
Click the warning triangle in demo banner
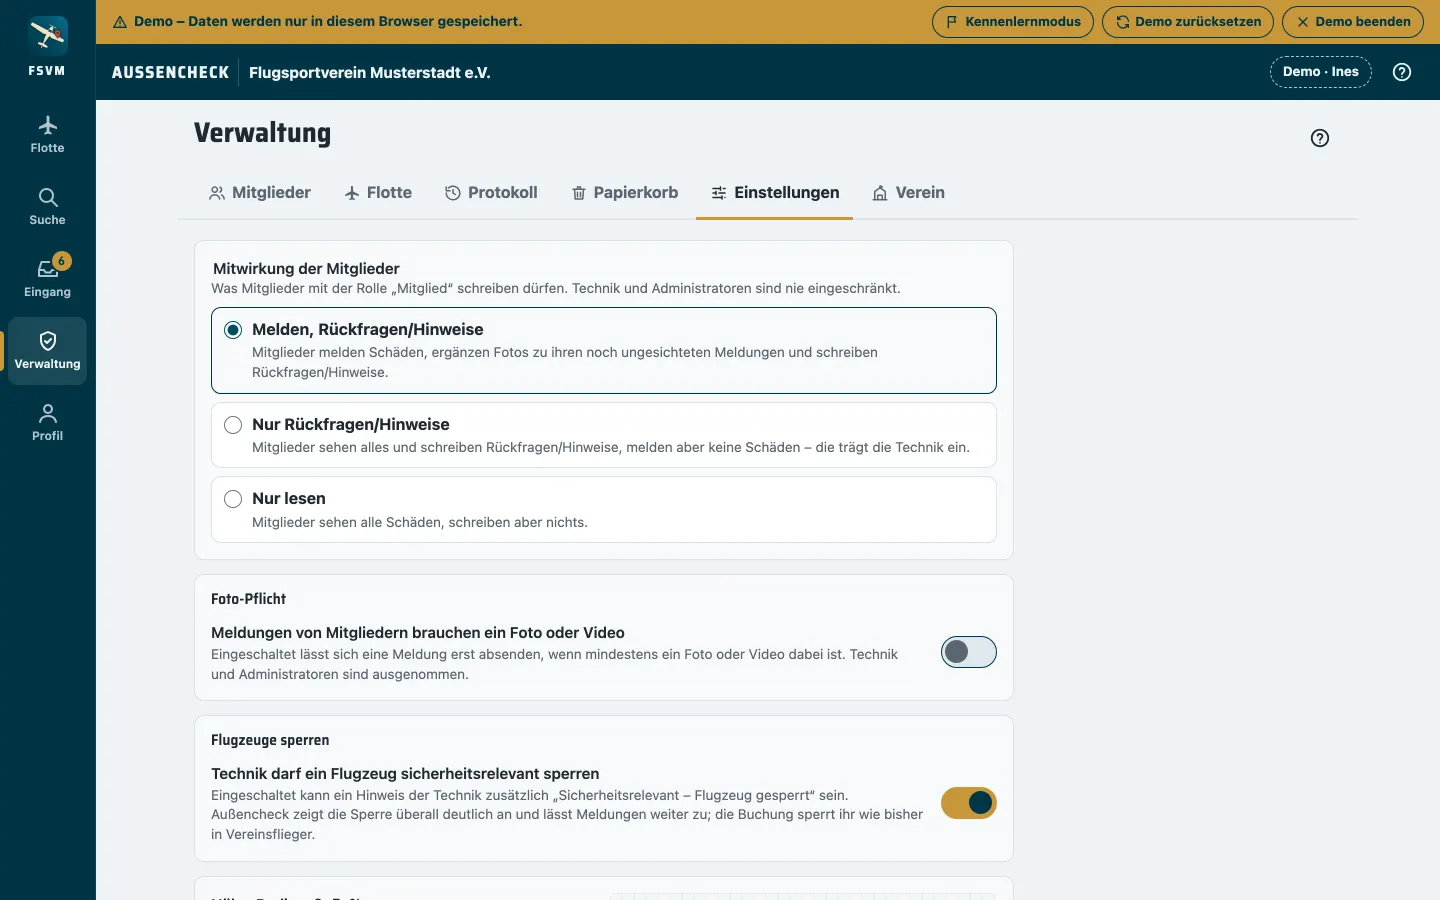[x=120, y=22]
